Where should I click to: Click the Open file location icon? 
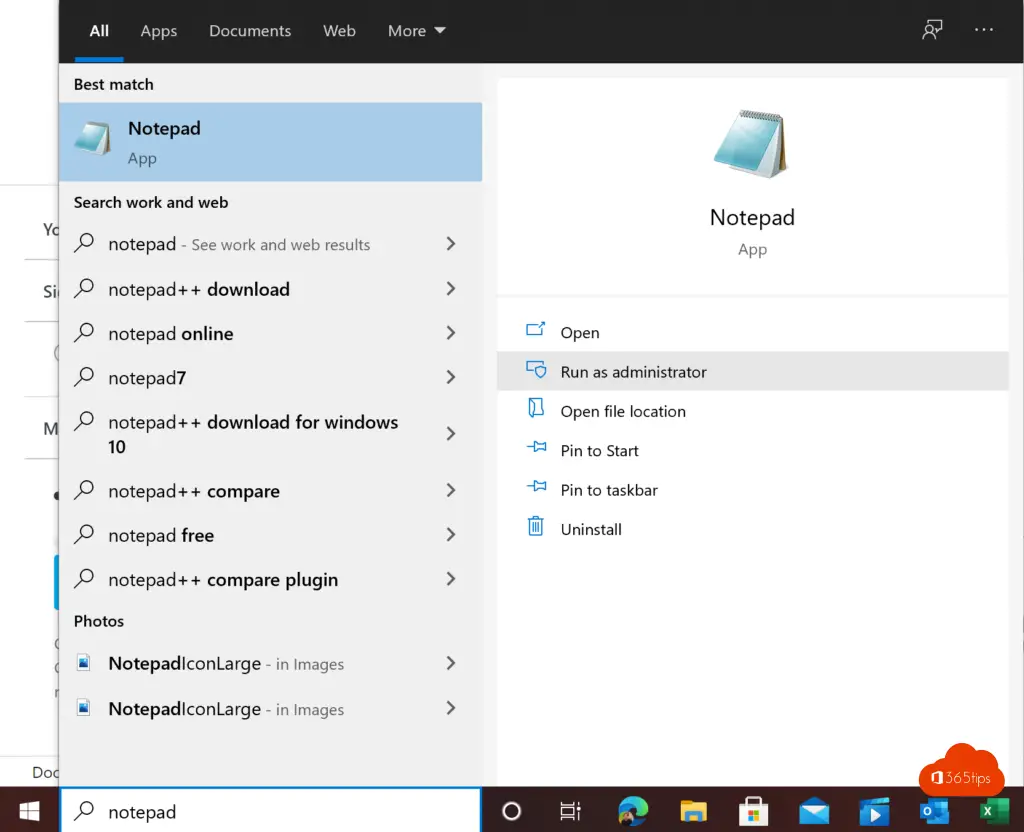[536, 408]
